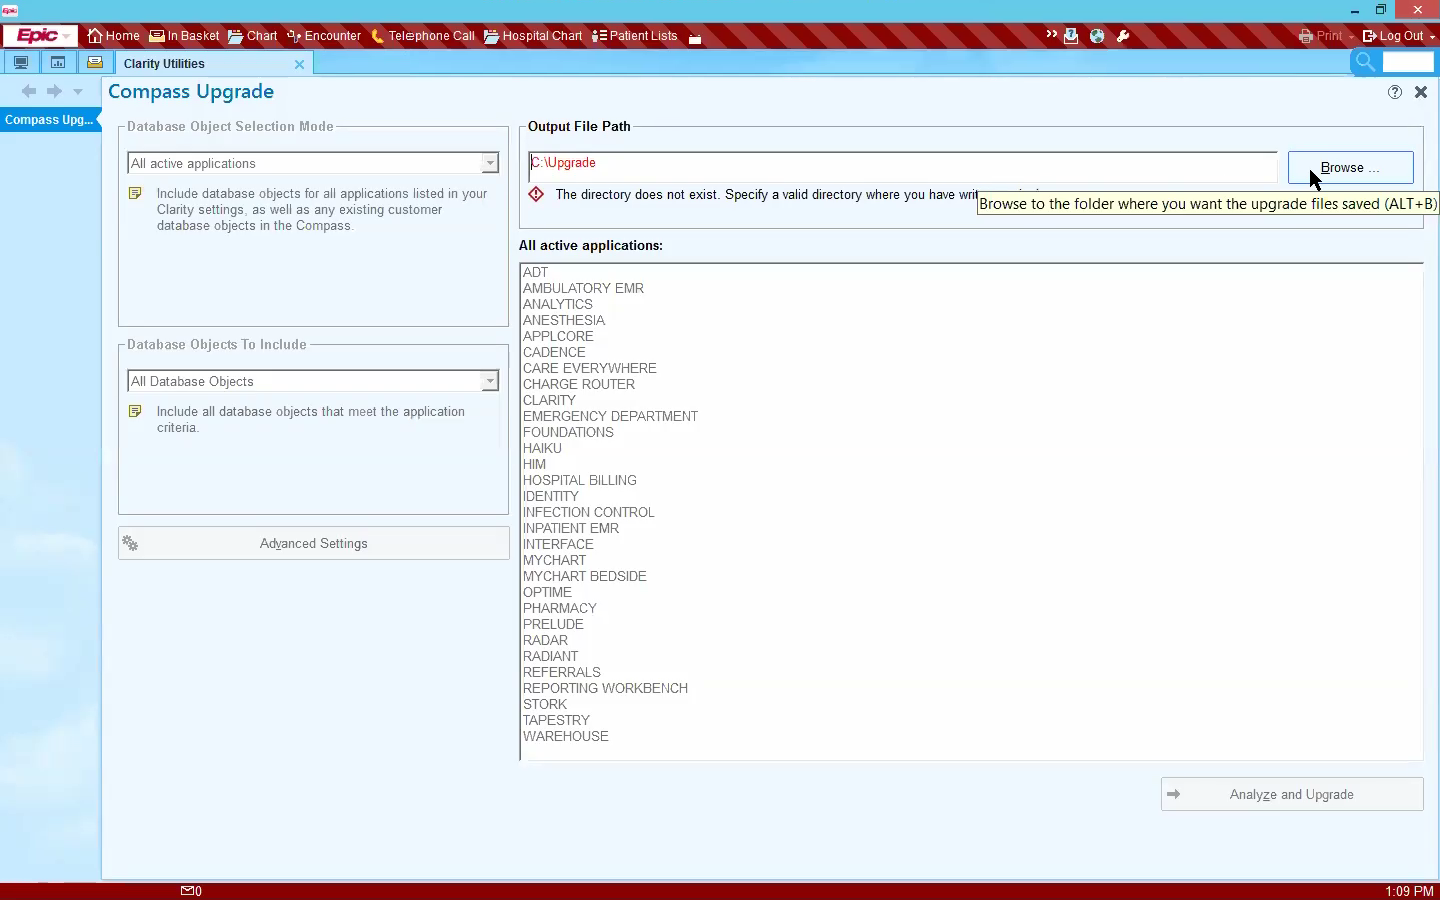
Task: Close the Compass Upgrade activity
Action: pos(1421,92)
